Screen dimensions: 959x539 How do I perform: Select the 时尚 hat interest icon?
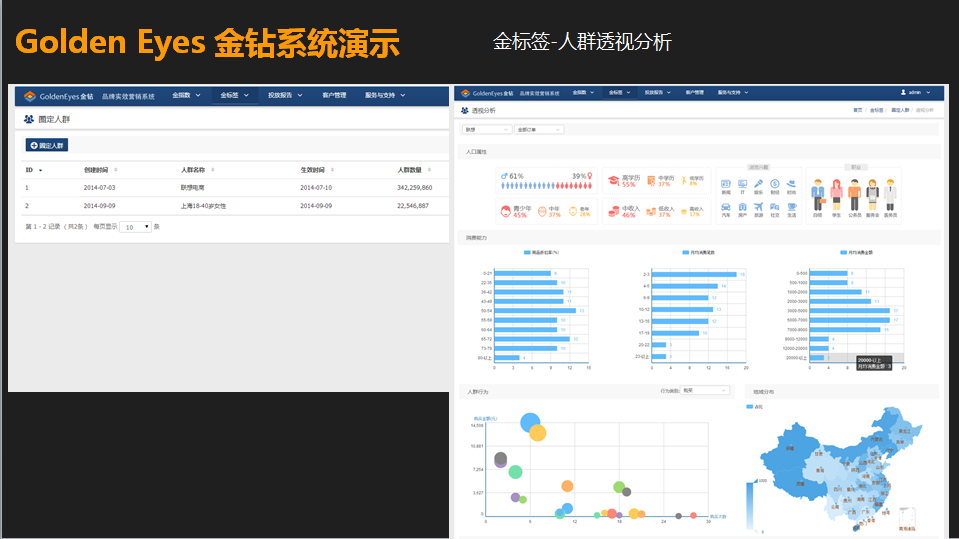coord(791,184)
